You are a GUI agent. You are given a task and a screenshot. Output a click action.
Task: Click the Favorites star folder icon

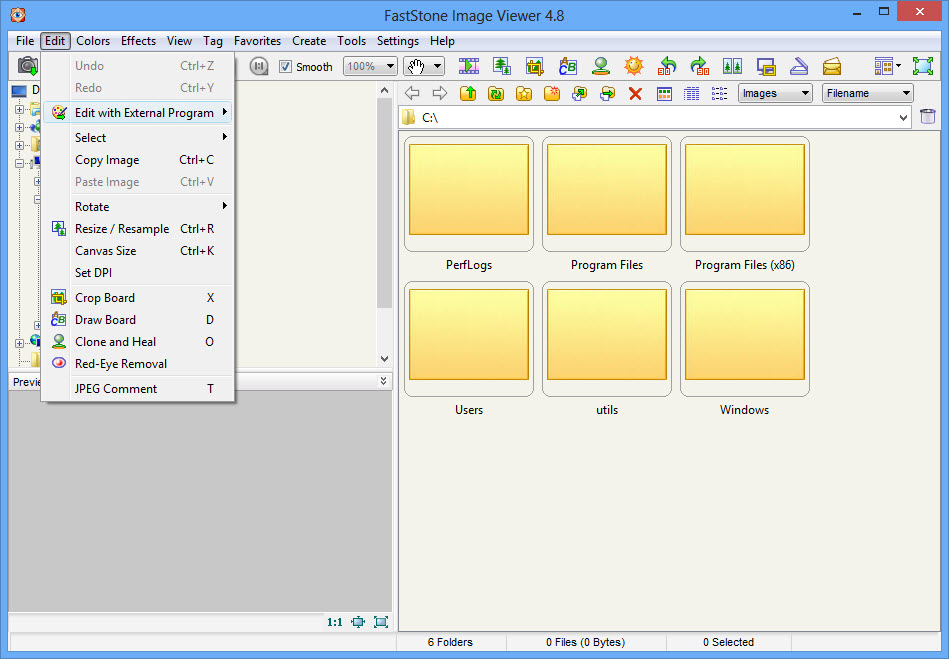(x=524, y=93)
